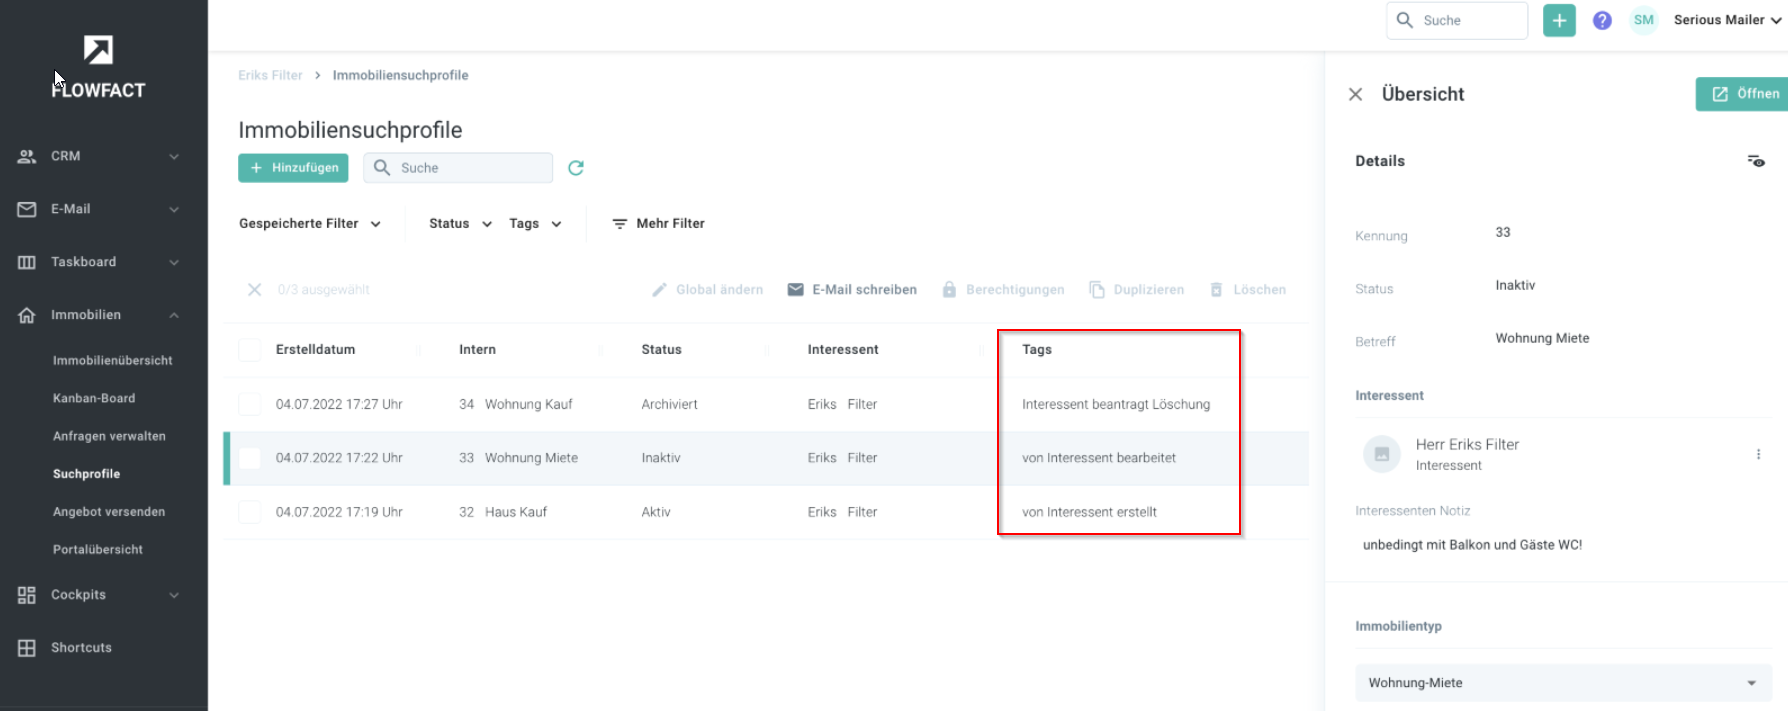The image size is (1788, 711).
Task: Select the checkbox for 32 Haus Kauf
Action: point(249,512)
